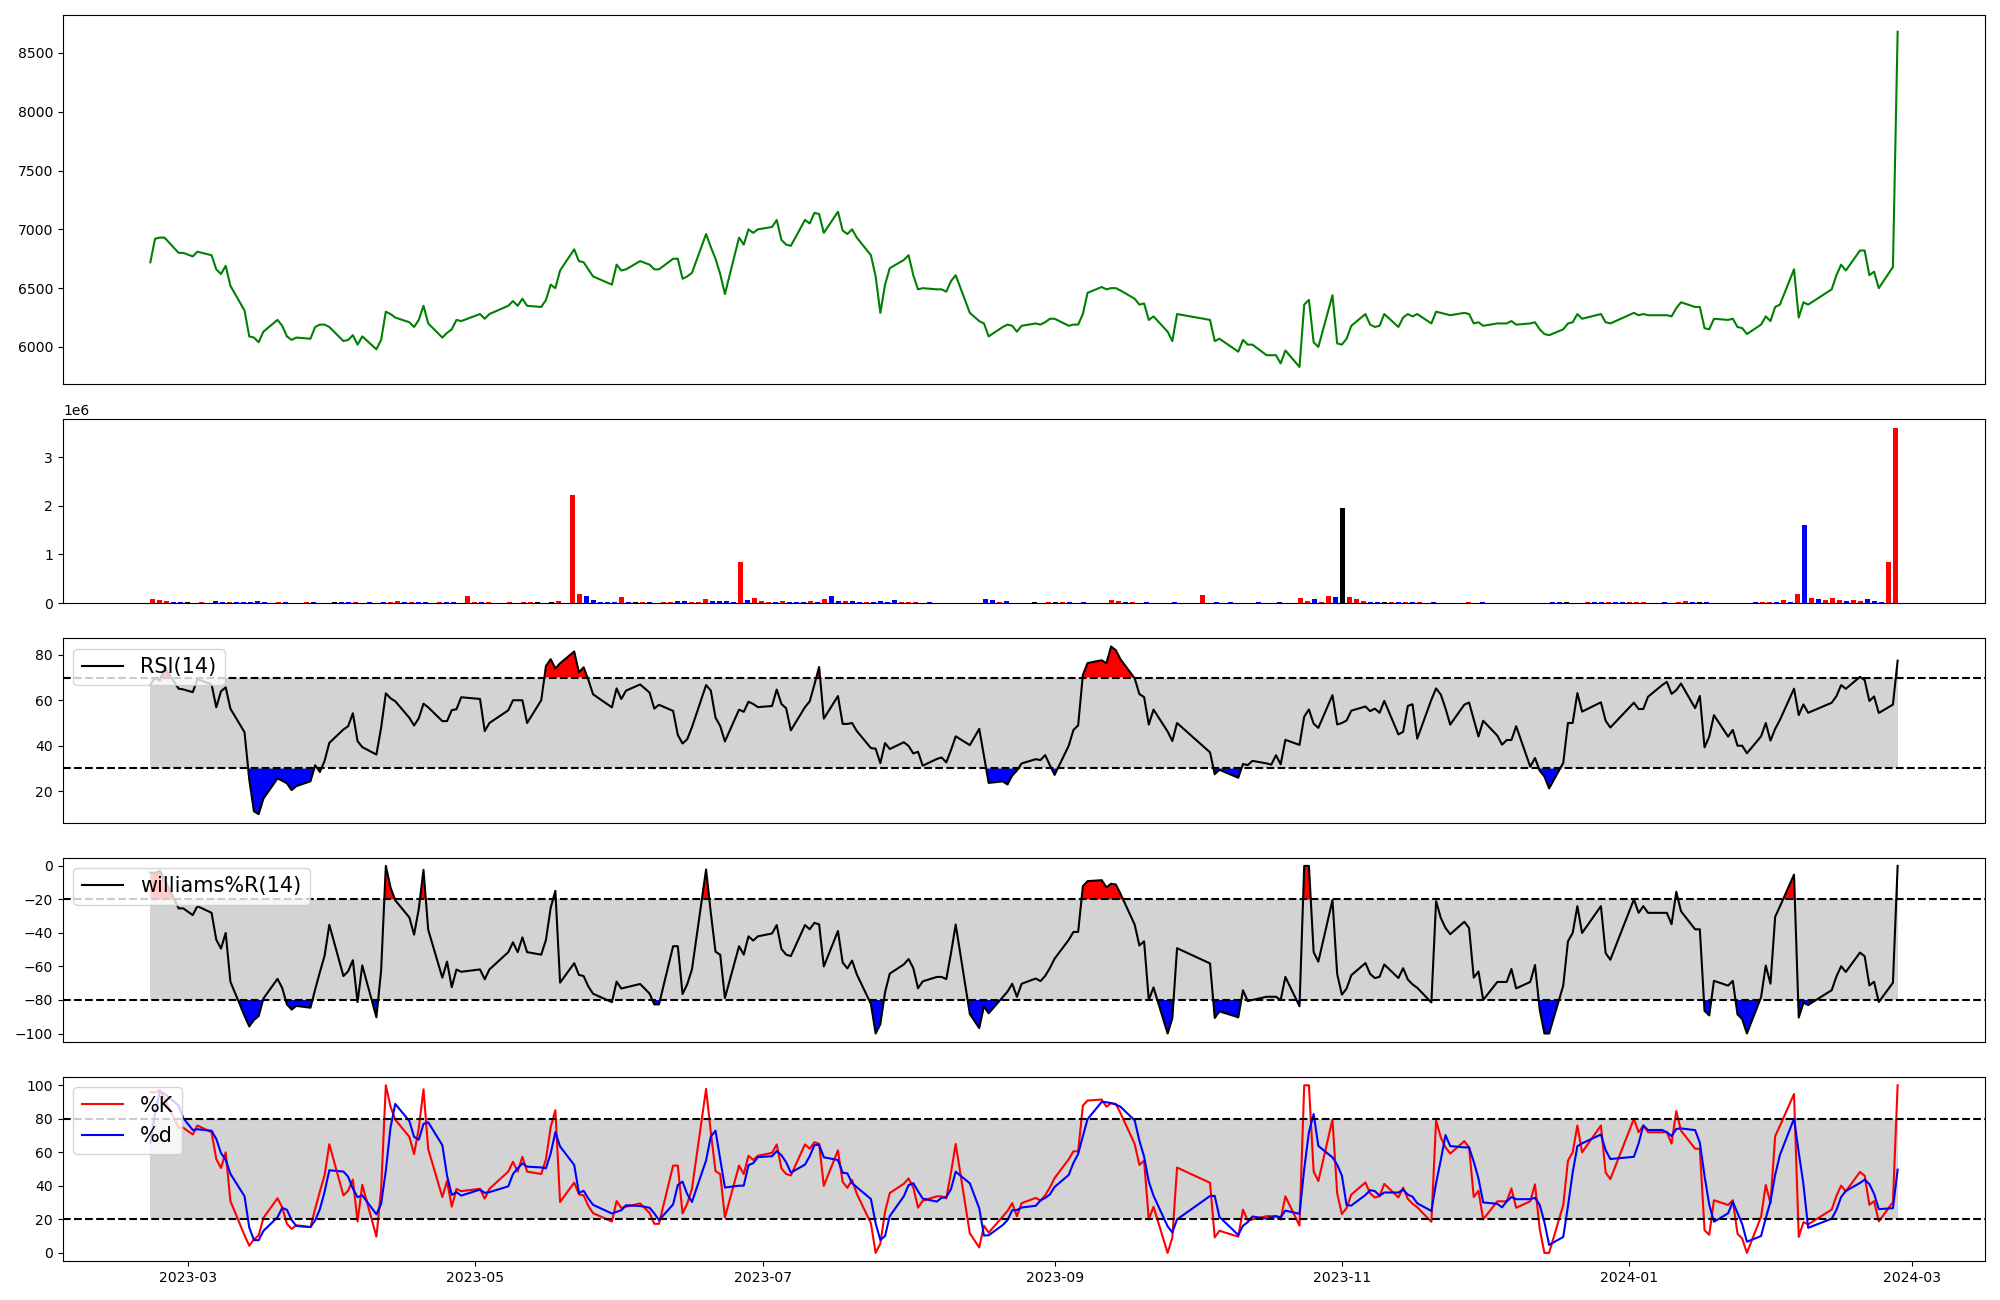Click the 8500 y-axis label on price chart
This screenshot has width=2000, height=1300.
(x=36, y=53)
